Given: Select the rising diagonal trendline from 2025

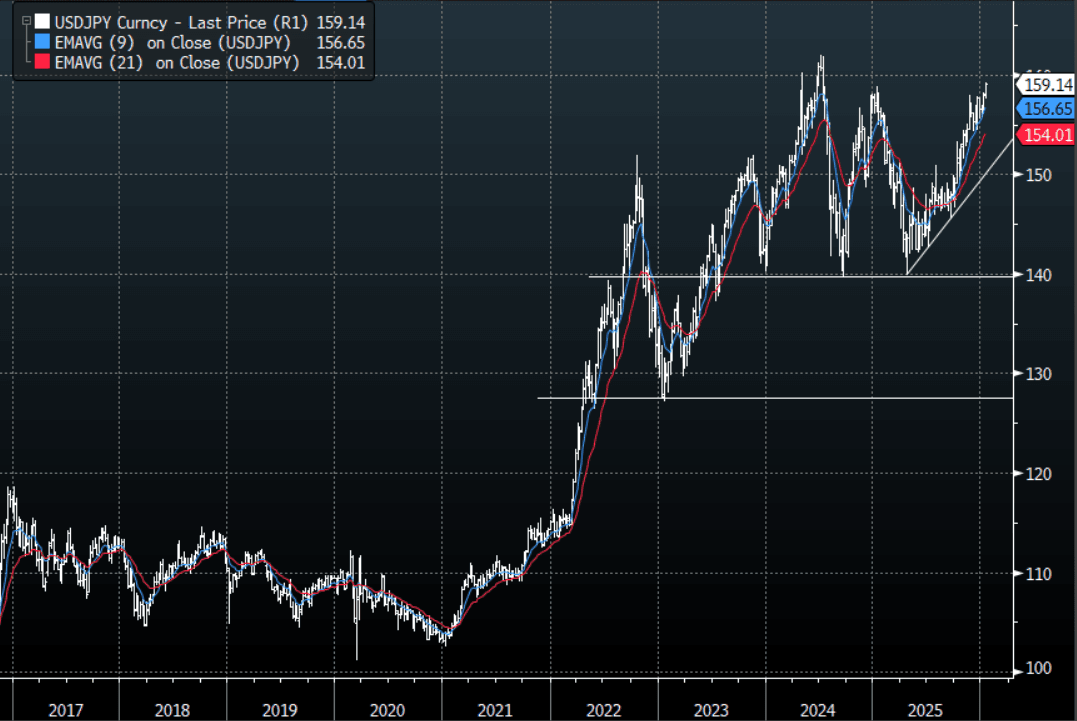Looking at the screenshot, I should point(960,214).
